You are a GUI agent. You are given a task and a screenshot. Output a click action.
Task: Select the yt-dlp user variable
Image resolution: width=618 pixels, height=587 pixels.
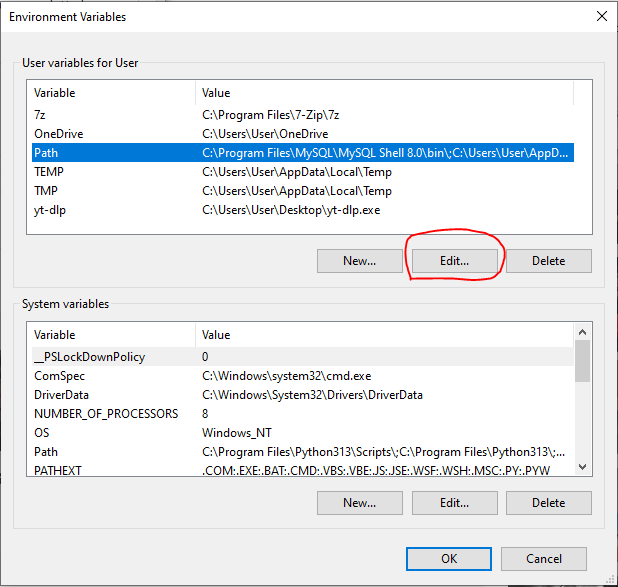pos(303,210)
